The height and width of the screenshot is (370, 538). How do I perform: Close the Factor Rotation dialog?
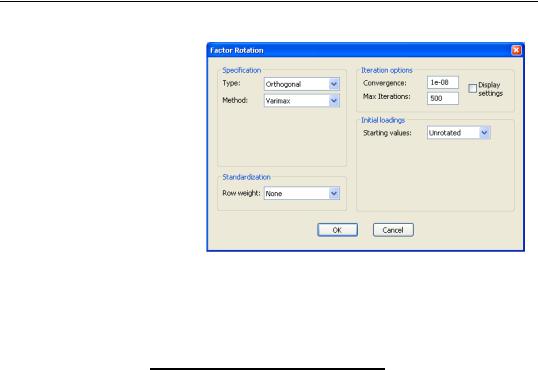pos(516,50)
